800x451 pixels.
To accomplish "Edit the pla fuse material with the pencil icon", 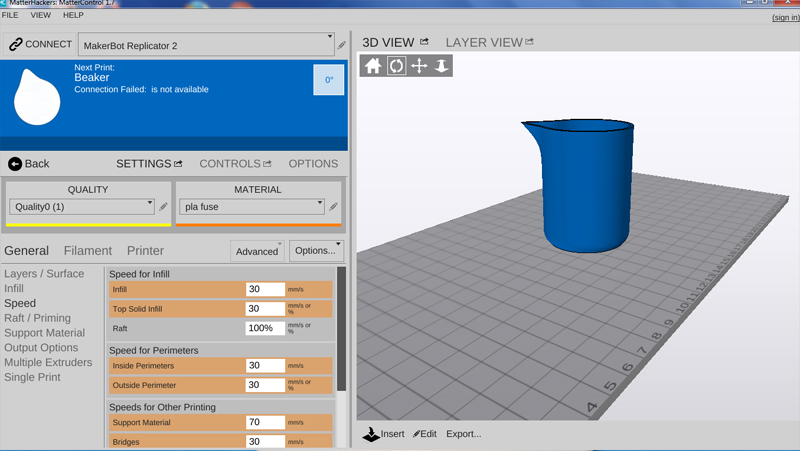I will 333,207.
